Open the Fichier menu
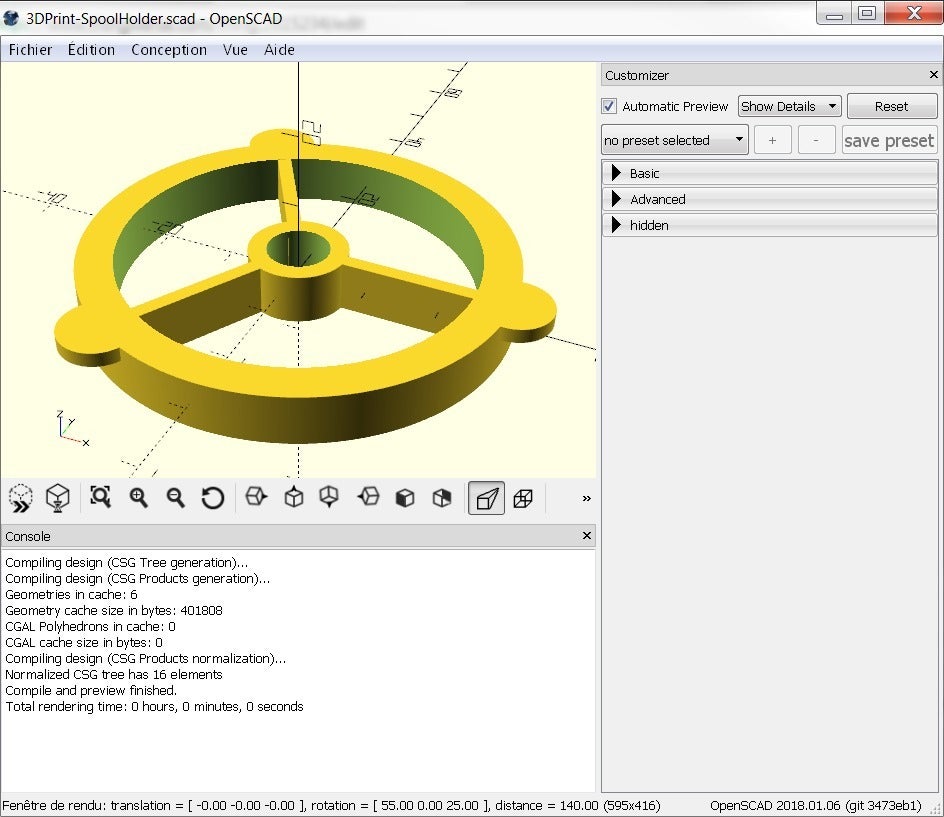Screen dimensions: 944x817 (30, 49)
